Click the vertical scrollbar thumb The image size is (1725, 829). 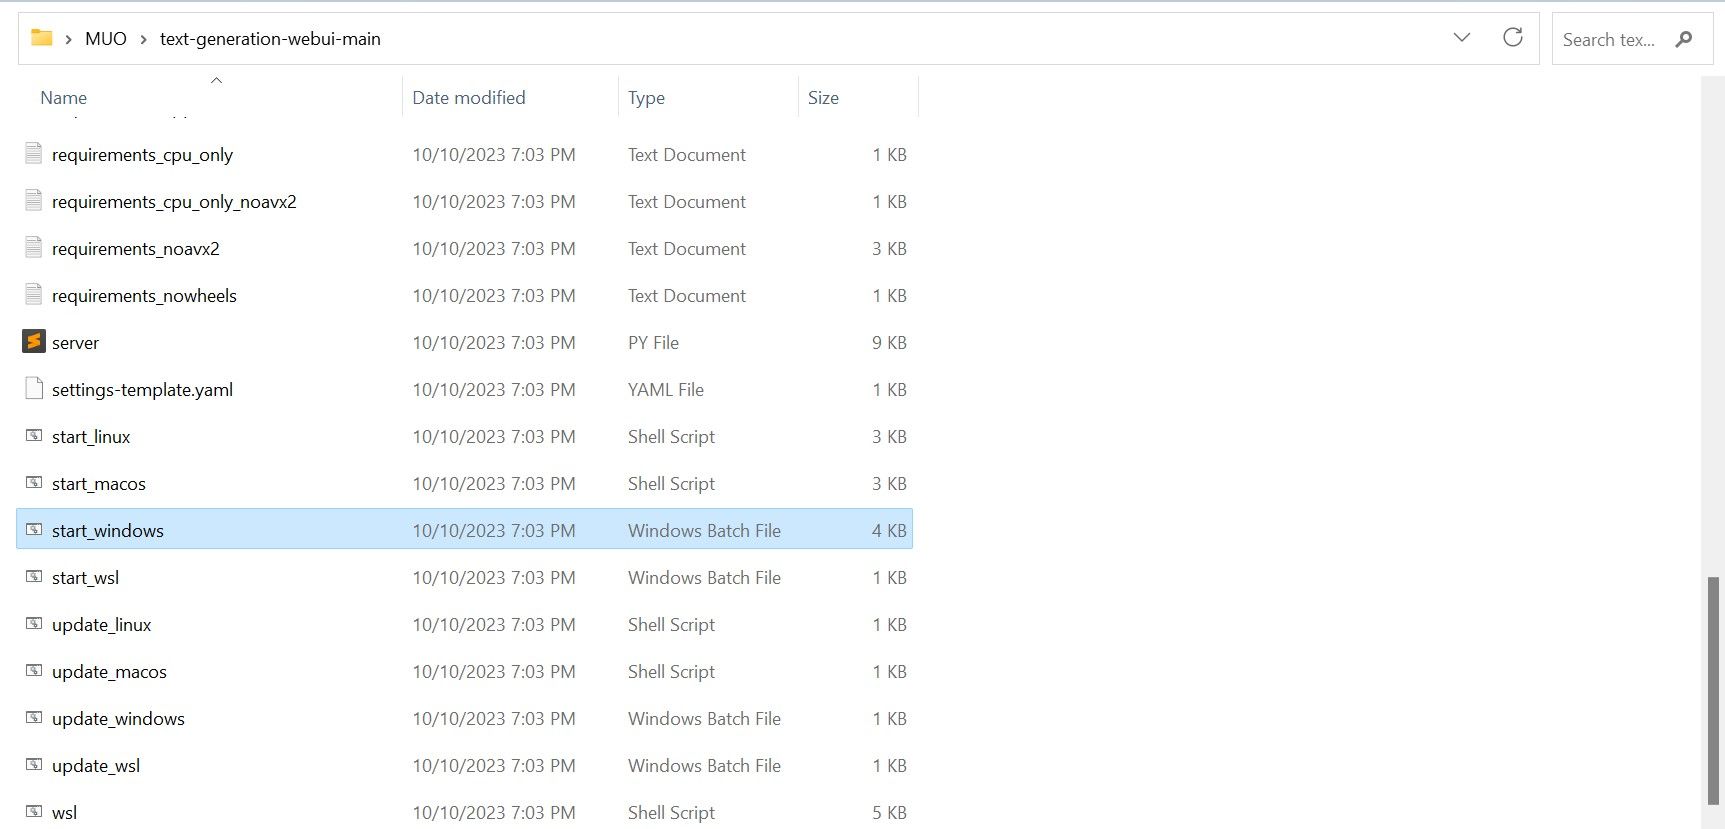pos(1713,688)
